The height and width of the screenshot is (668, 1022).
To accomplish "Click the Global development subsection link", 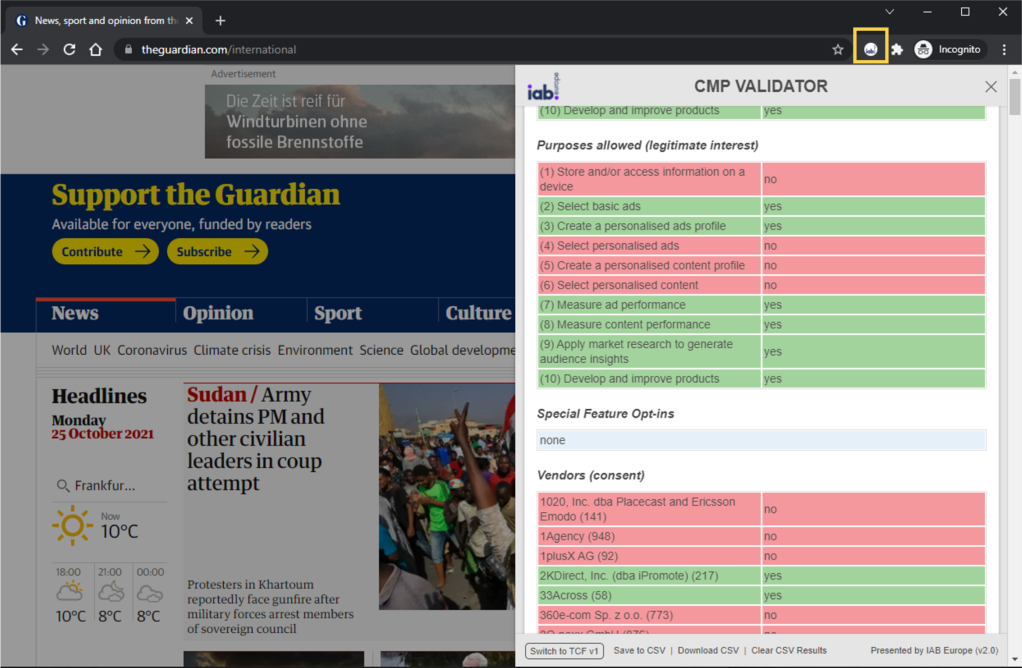I will (x=462, y=351).
